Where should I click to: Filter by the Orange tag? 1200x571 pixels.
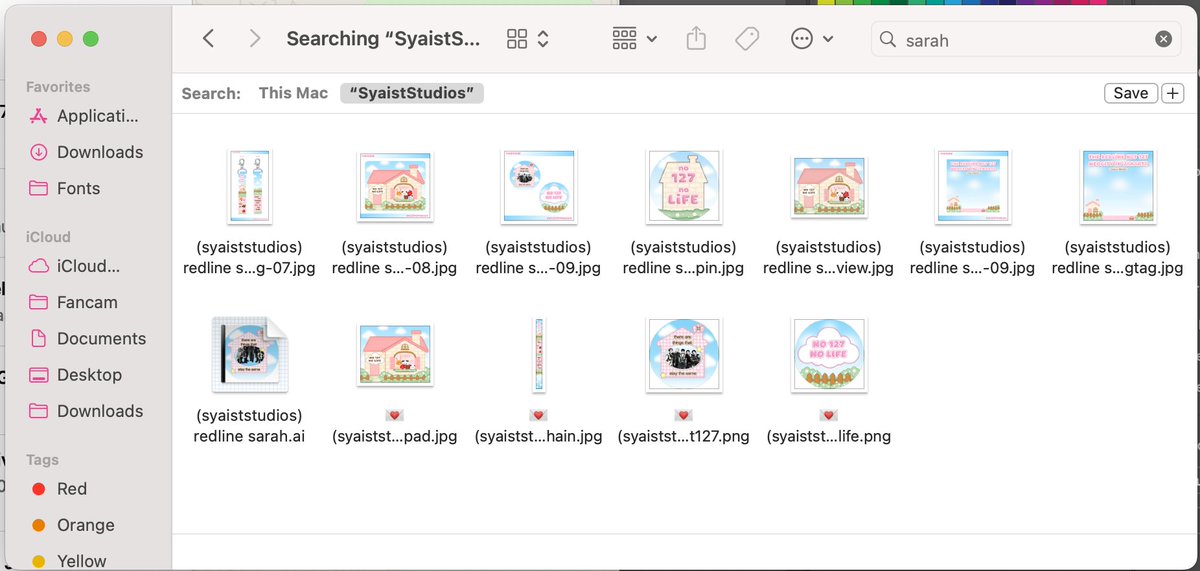pyautogui.click(x=73, y=525)
